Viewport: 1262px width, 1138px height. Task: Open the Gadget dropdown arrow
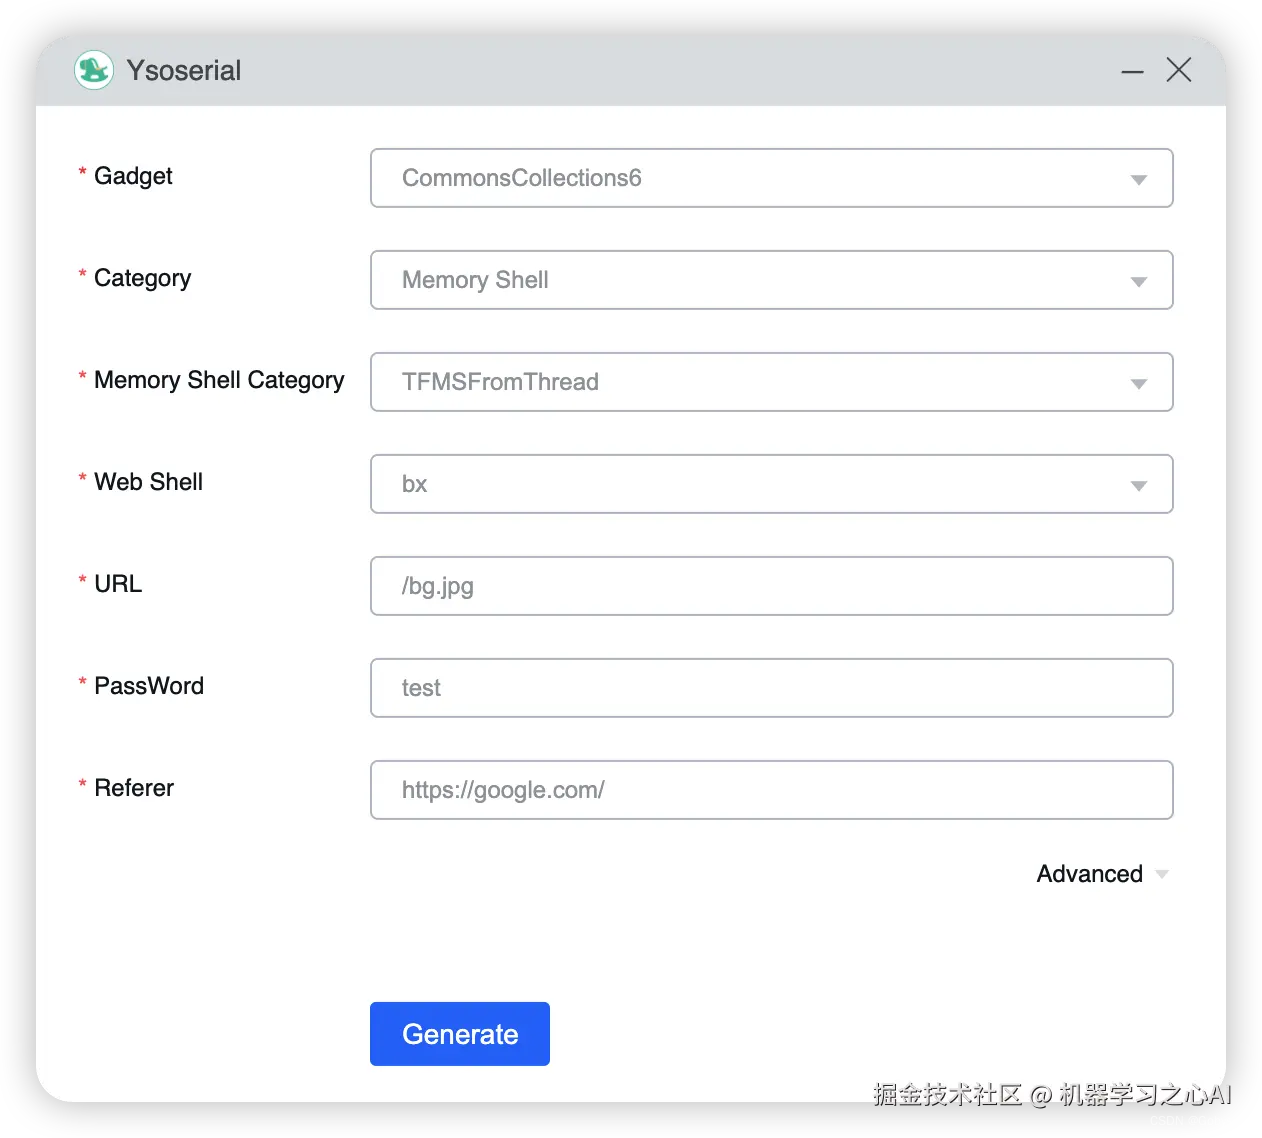point(1138,179)
